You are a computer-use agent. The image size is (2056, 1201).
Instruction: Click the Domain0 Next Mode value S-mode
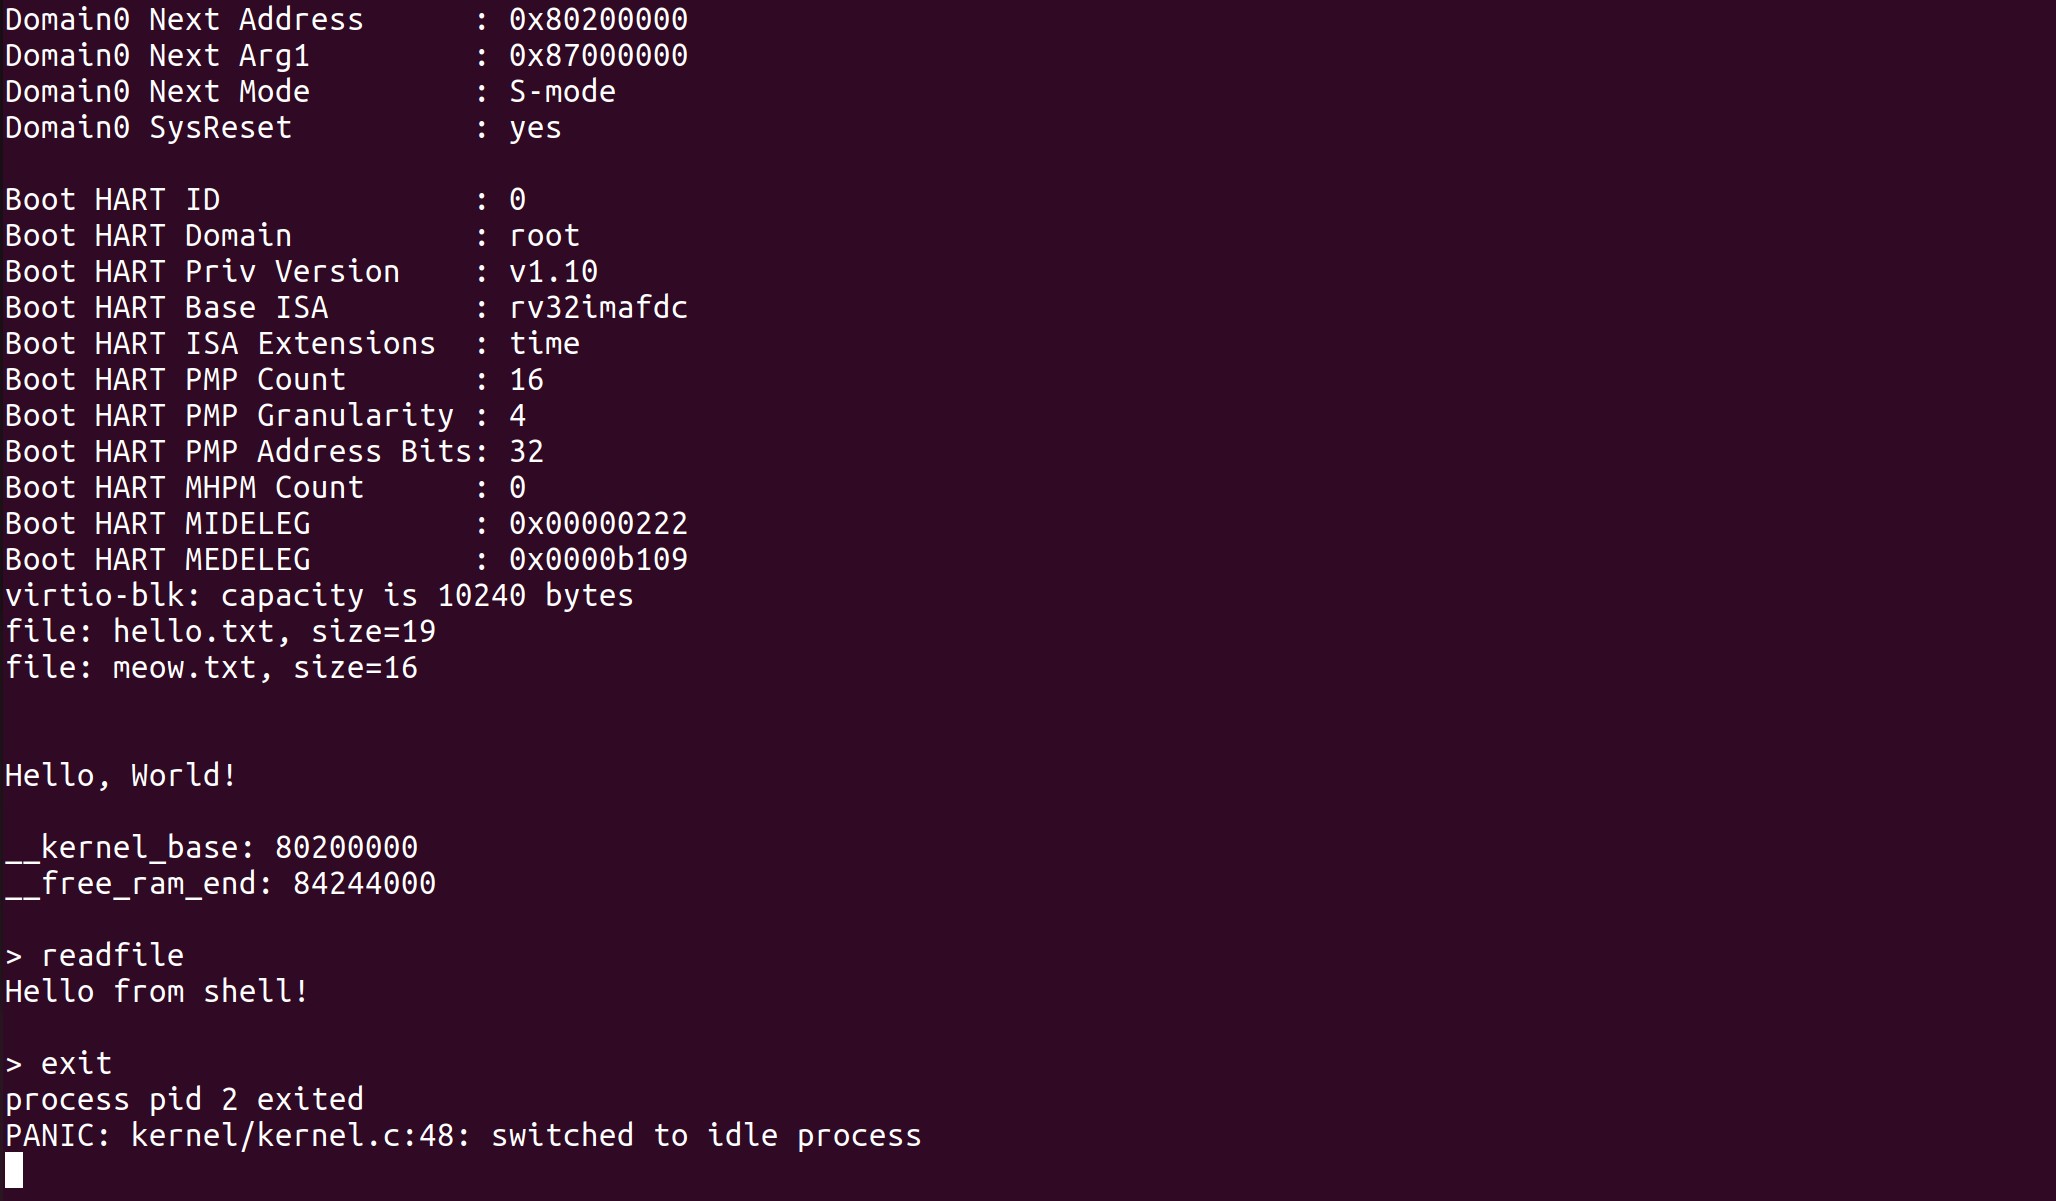point(562,91)
